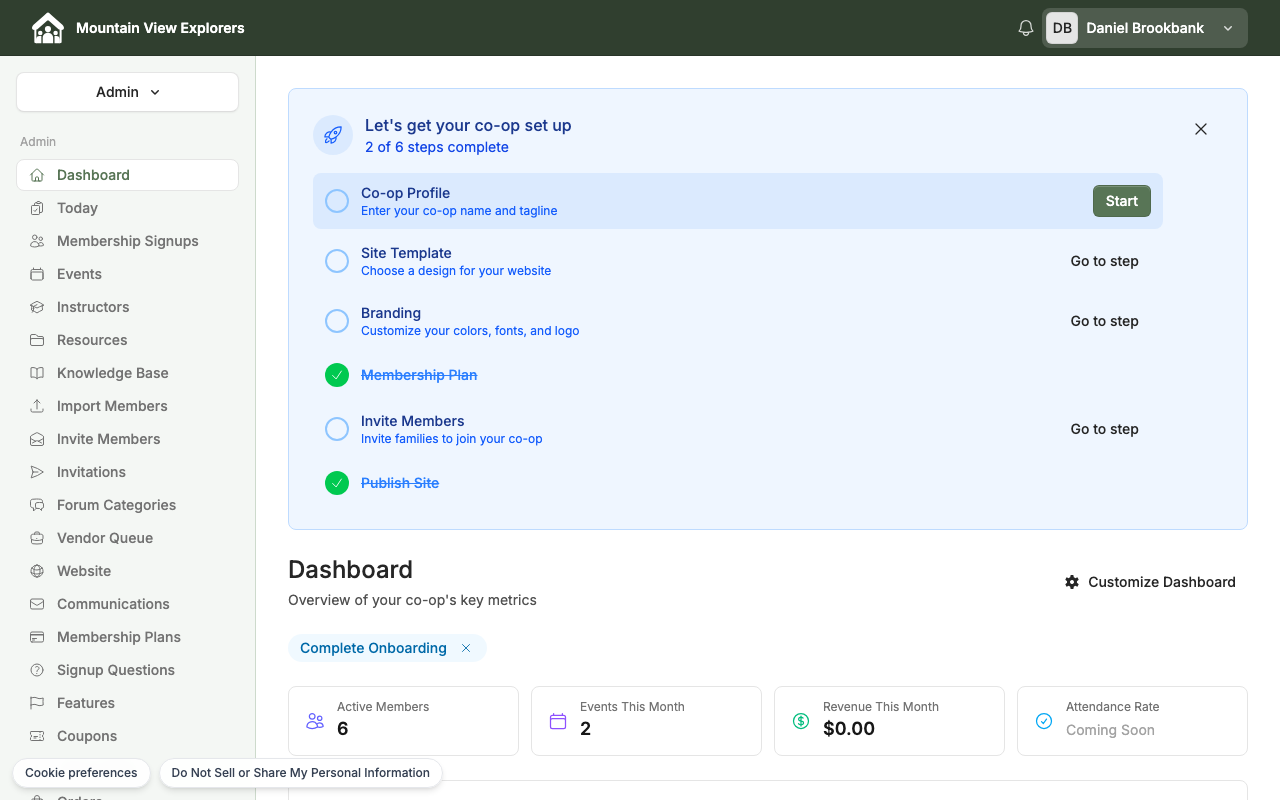Click the Customize Dashboard gear icon
Image resolution: width=1280 pixels, height=800 pixels.
pos(1072,582)
